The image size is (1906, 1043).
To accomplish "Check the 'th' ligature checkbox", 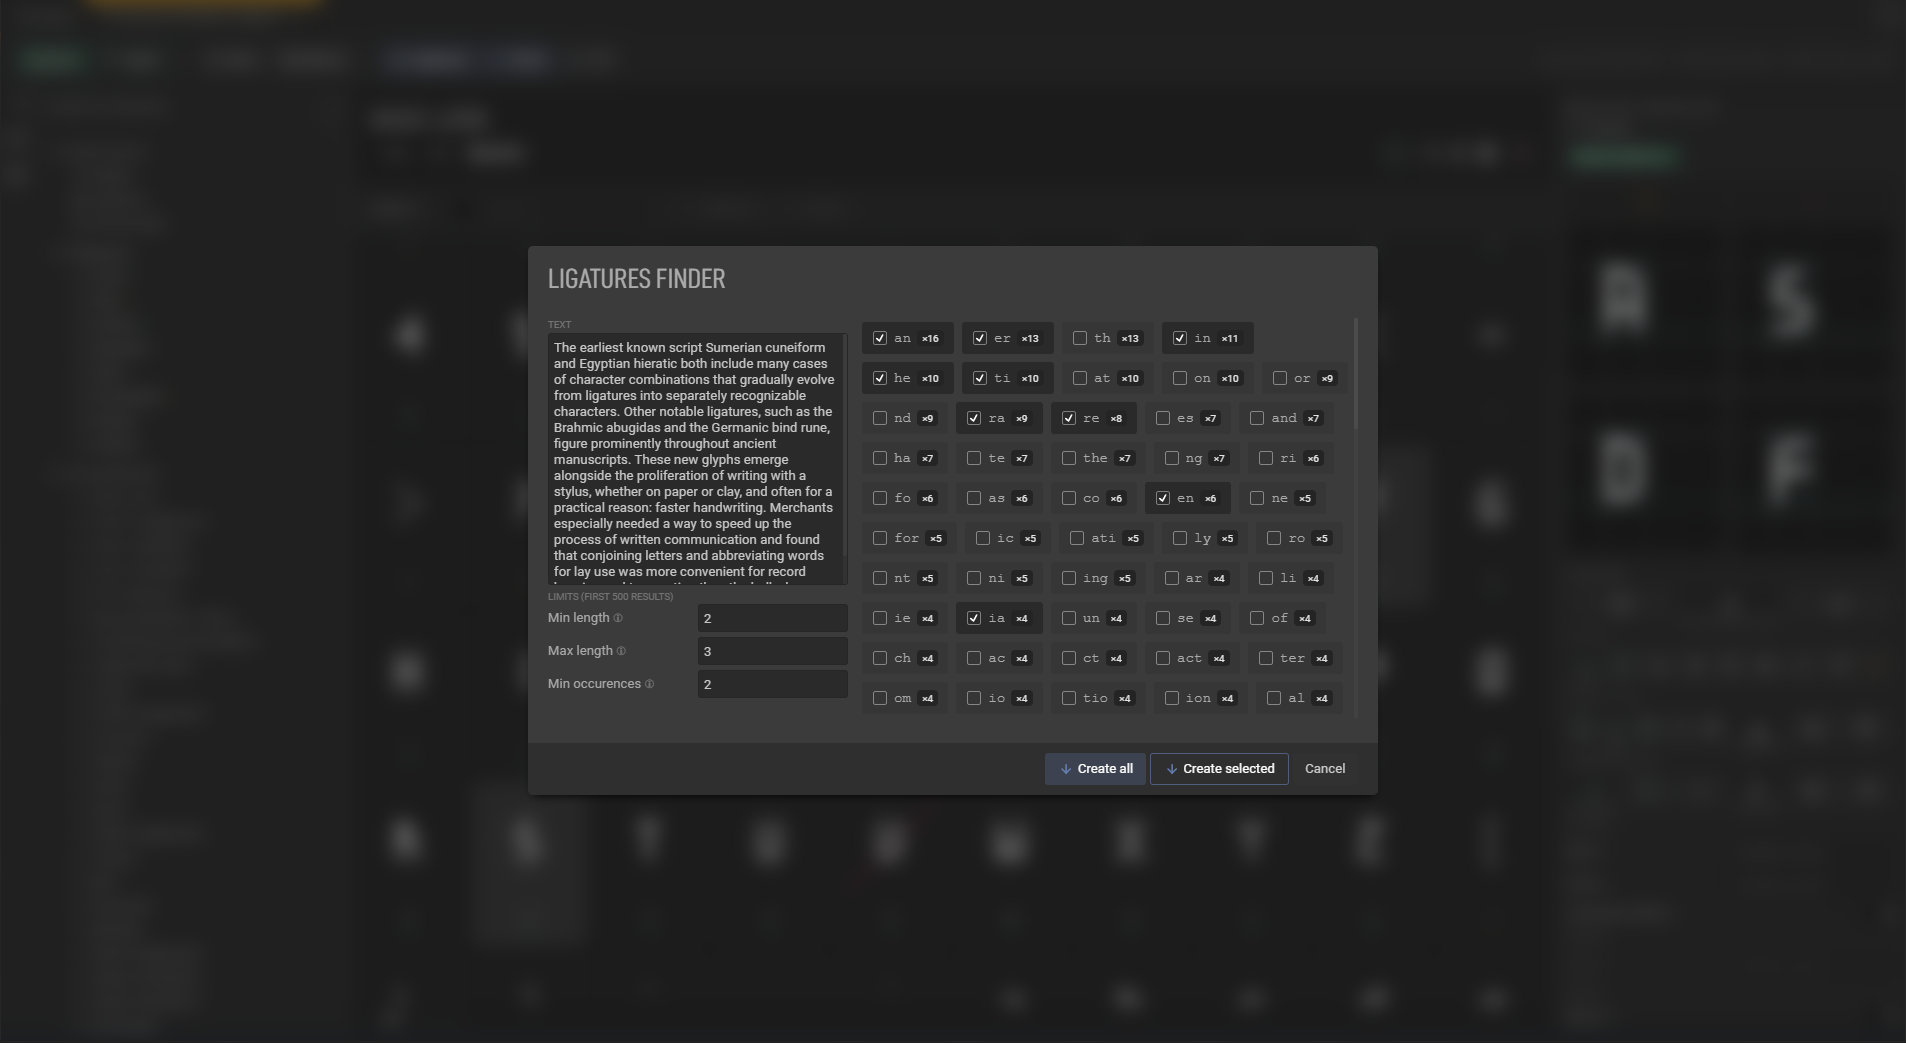I will (x=1080, y=338).
